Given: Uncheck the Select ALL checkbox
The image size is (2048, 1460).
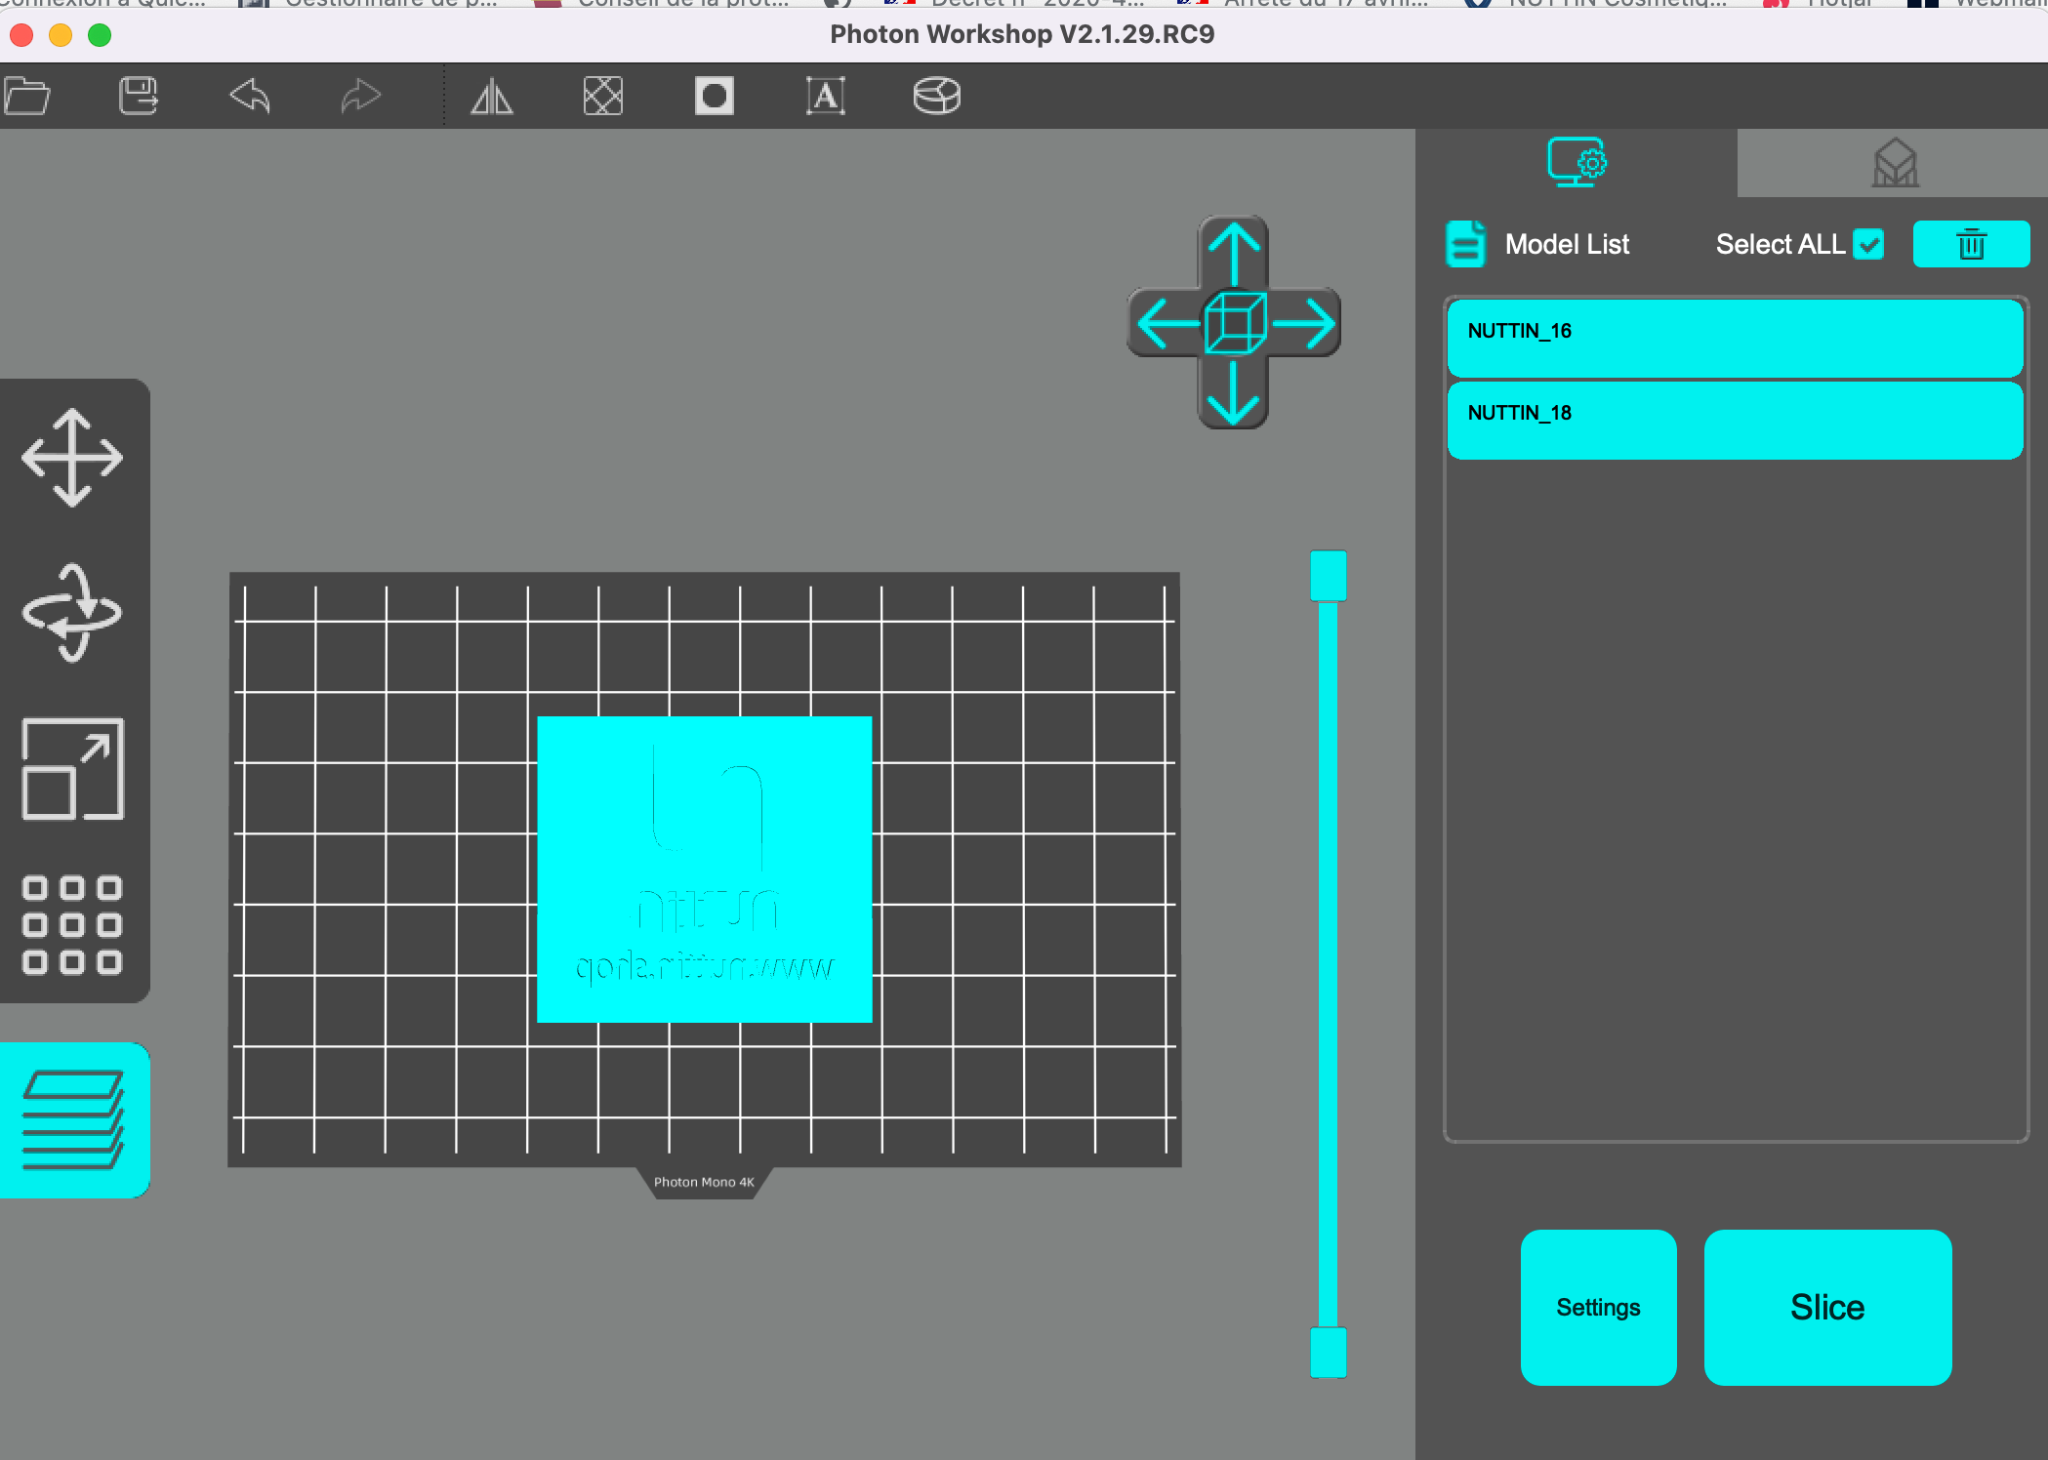Looking at the screenshot, I should 1868,244.
